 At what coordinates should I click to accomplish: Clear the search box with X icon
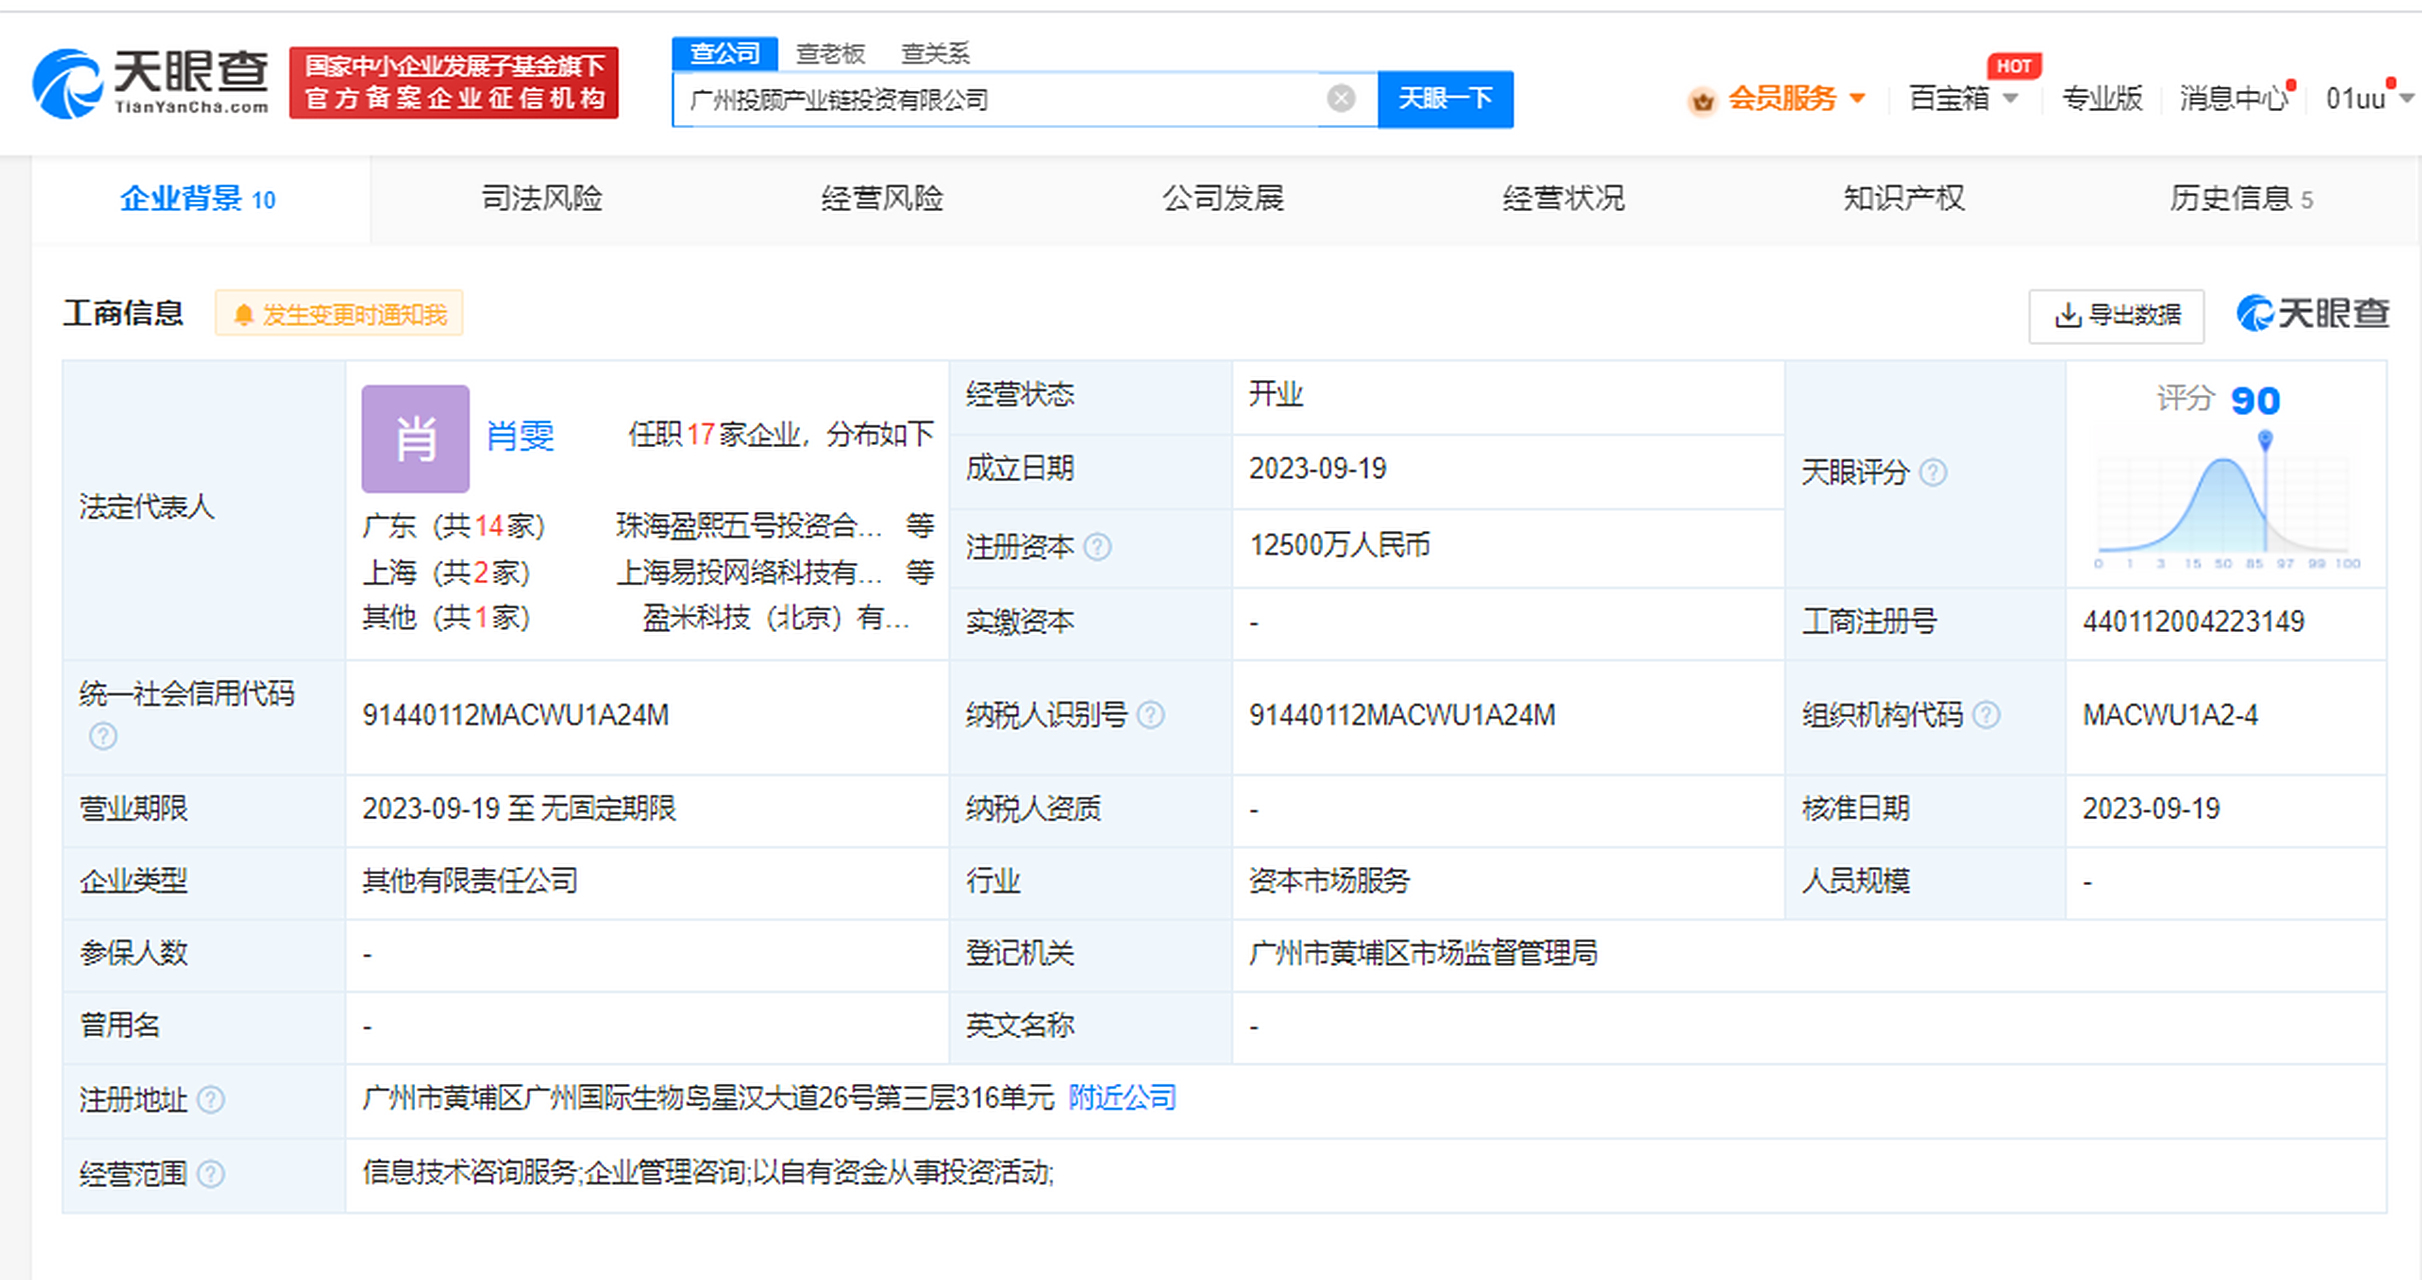(x=1340, y=98)
